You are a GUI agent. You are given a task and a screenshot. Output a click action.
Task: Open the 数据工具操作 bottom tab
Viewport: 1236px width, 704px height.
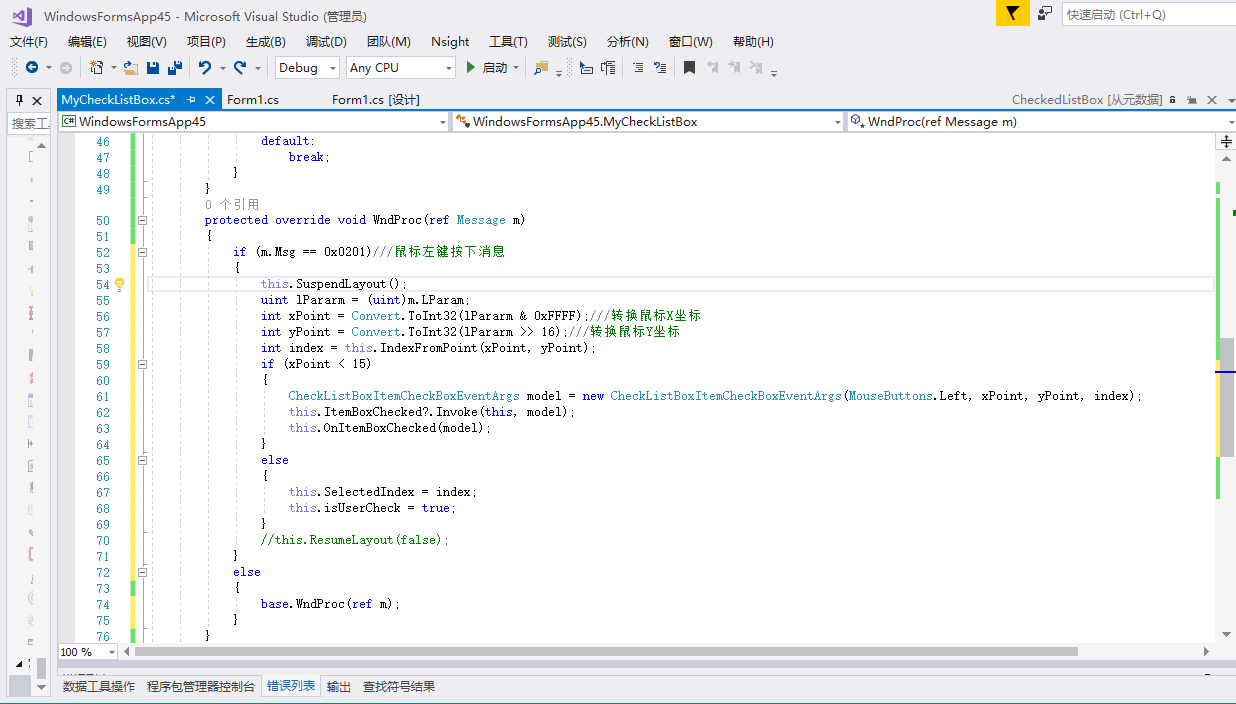(99, 686)
